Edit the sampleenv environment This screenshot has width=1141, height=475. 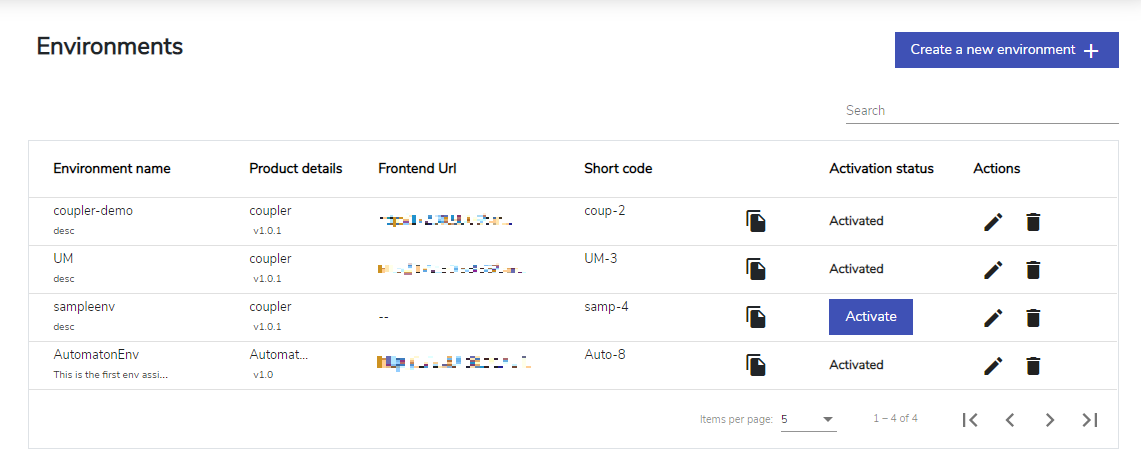click(993, 318)
